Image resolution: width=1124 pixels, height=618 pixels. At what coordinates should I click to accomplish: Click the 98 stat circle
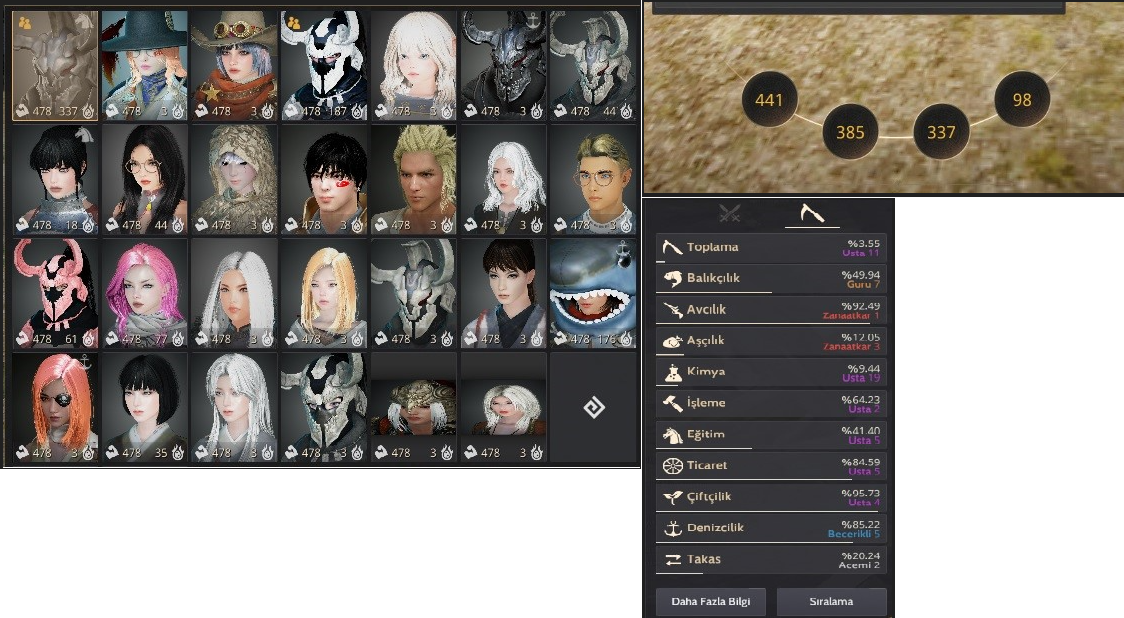(1021, 99)
